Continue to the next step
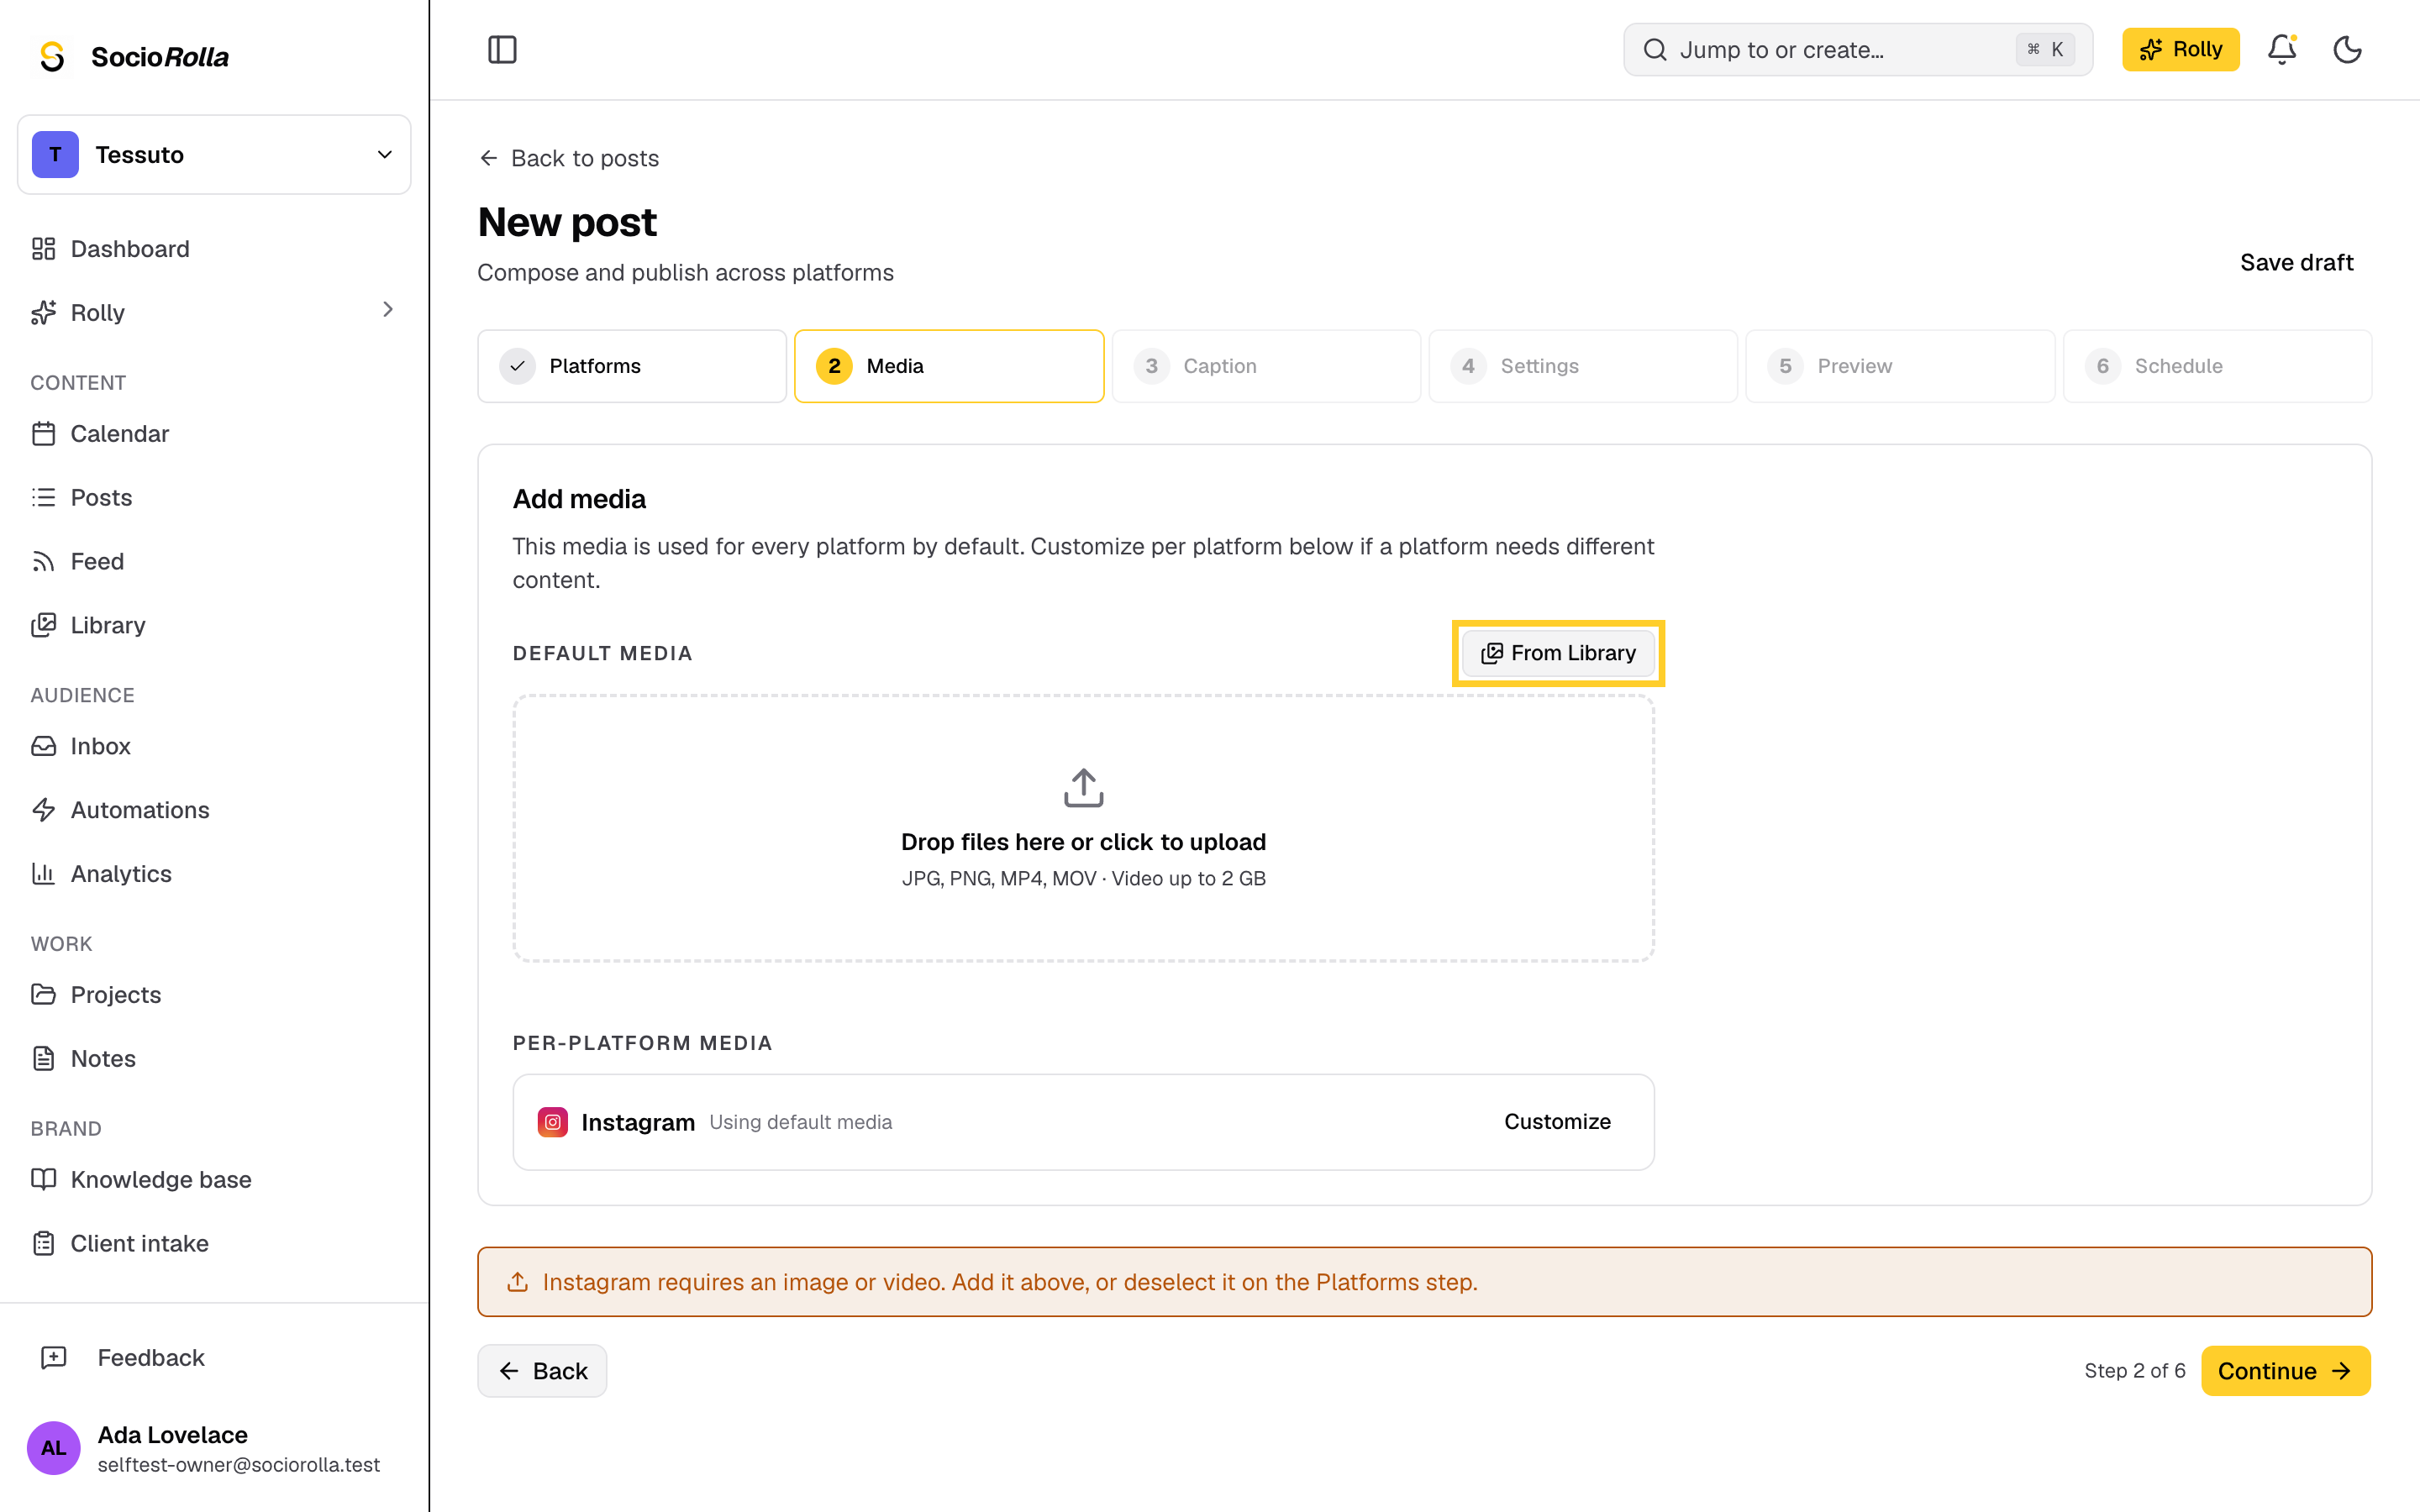This screenshot has width=2420, height=1512. 2285,1371
